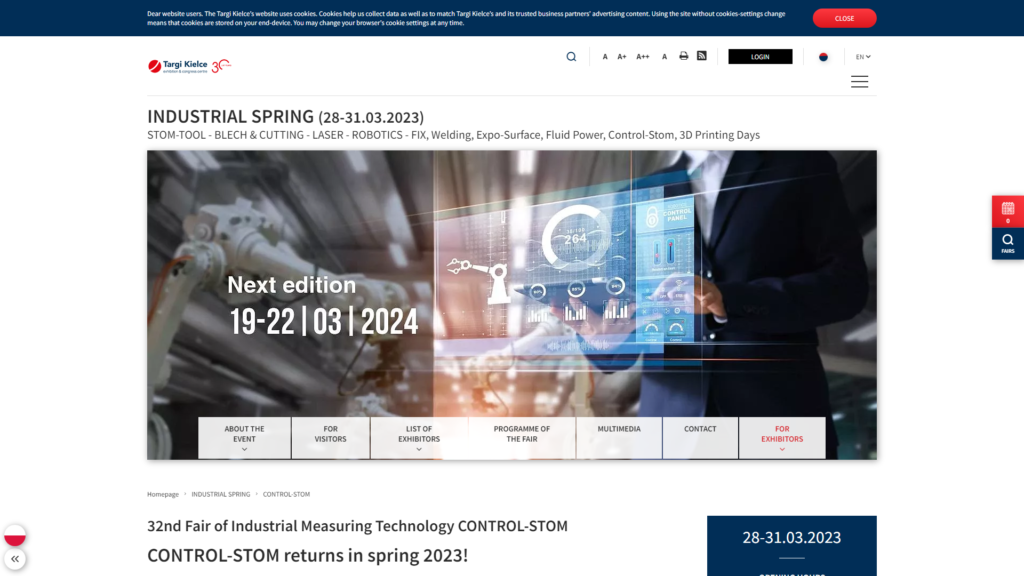Image resolution: width=1024 pixels, height=576 pixels.
Task: Set normal font size with the A icon
Action: 605,57
